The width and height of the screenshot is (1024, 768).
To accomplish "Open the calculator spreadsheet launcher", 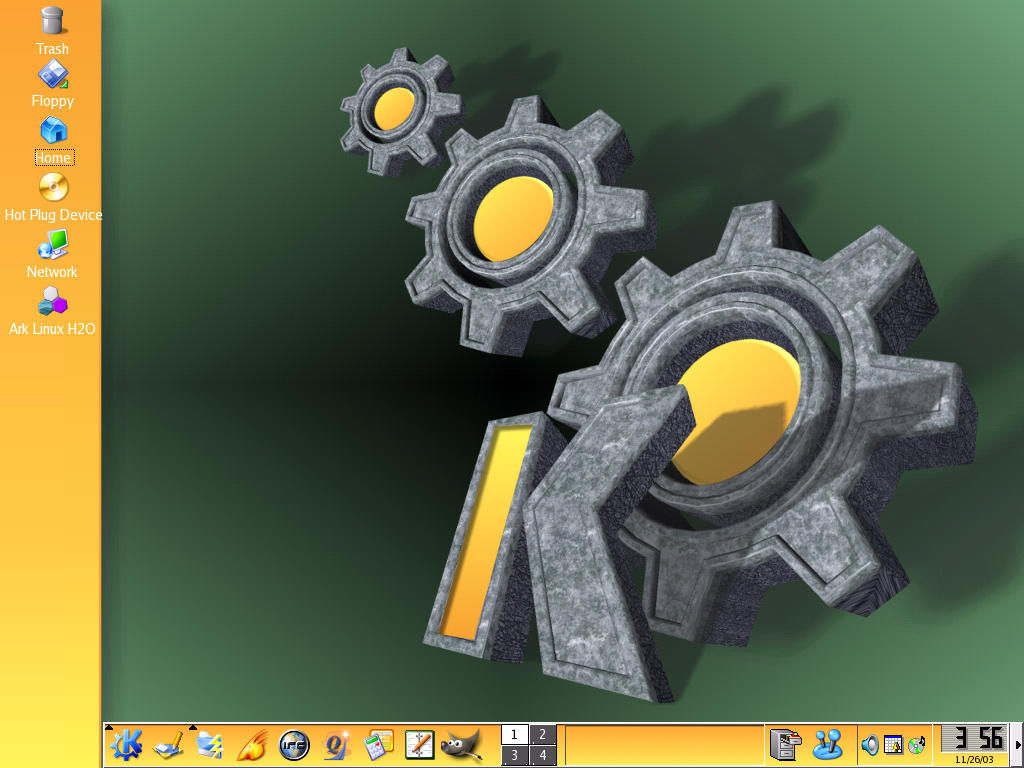I will coord(378,745).
